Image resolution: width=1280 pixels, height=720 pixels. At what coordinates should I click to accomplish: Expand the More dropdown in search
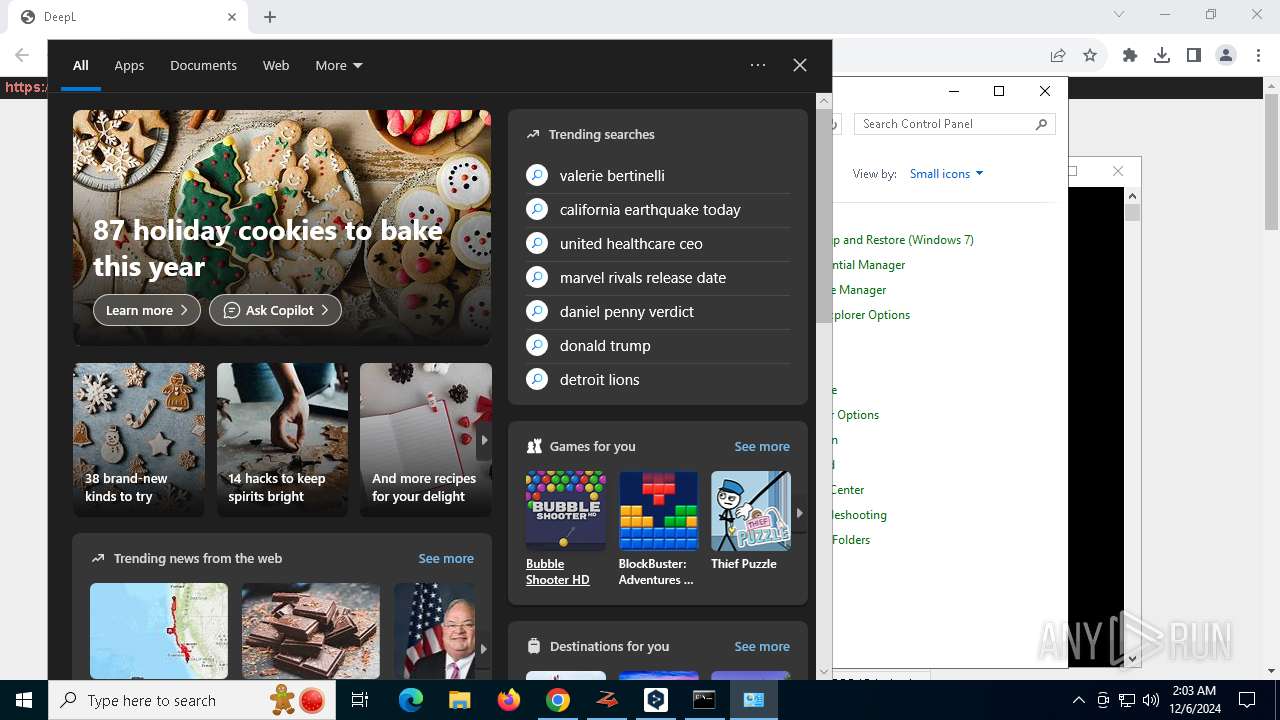(x=339, y=65)
